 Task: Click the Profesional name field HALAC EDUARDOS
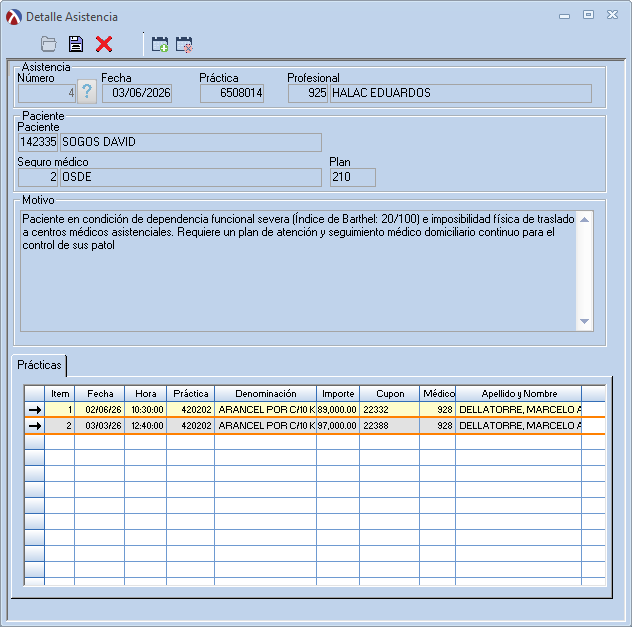click(461, 93)
